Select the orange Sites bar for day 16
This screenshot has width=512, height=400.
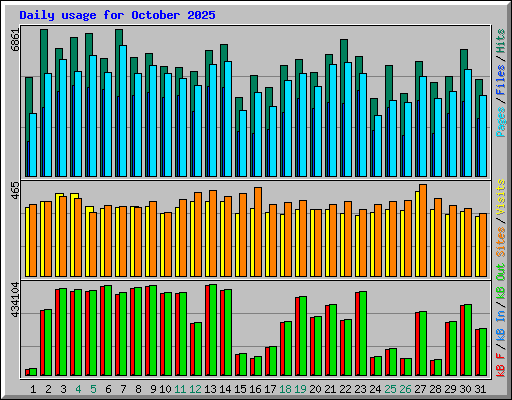[x=258, y=232]
